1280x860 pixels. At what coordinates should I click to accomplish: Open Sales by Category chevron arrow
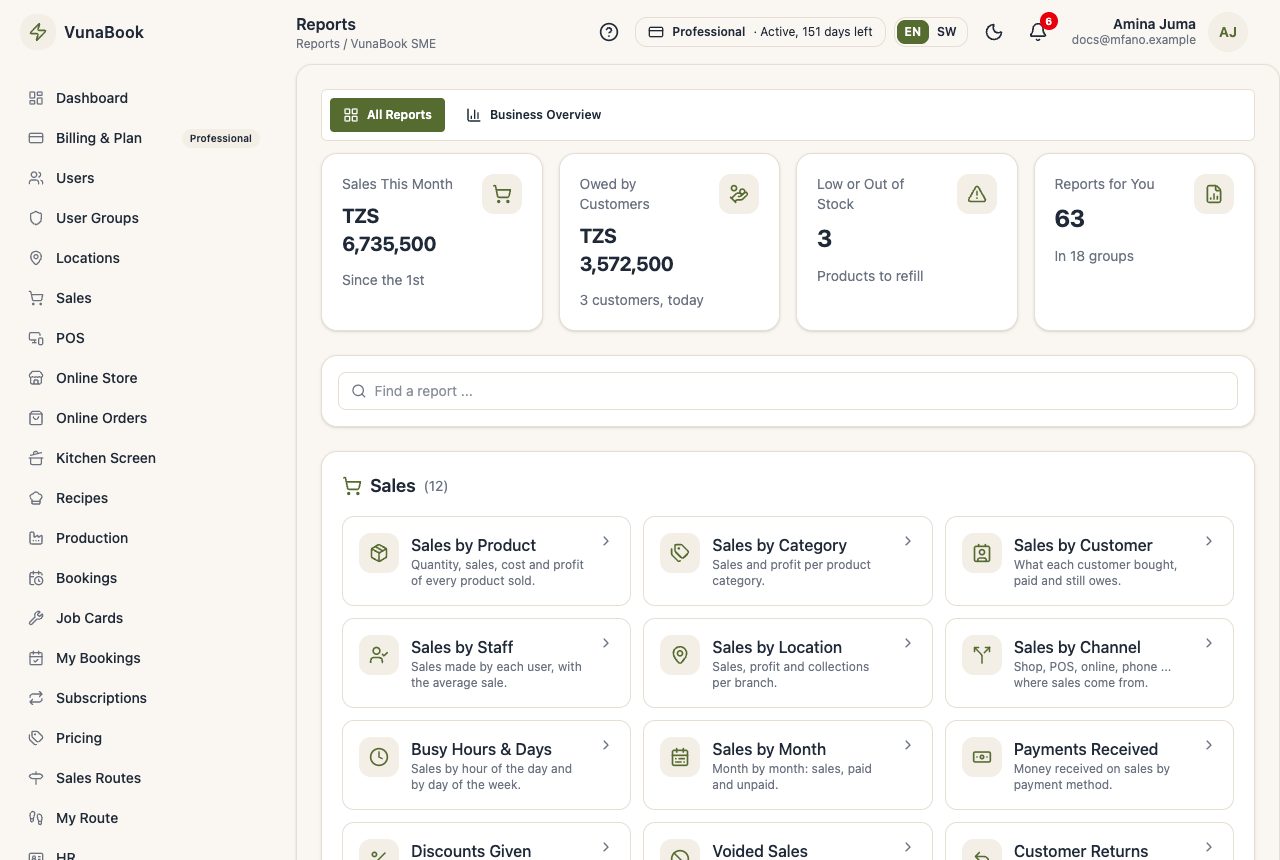pos(908,541)
